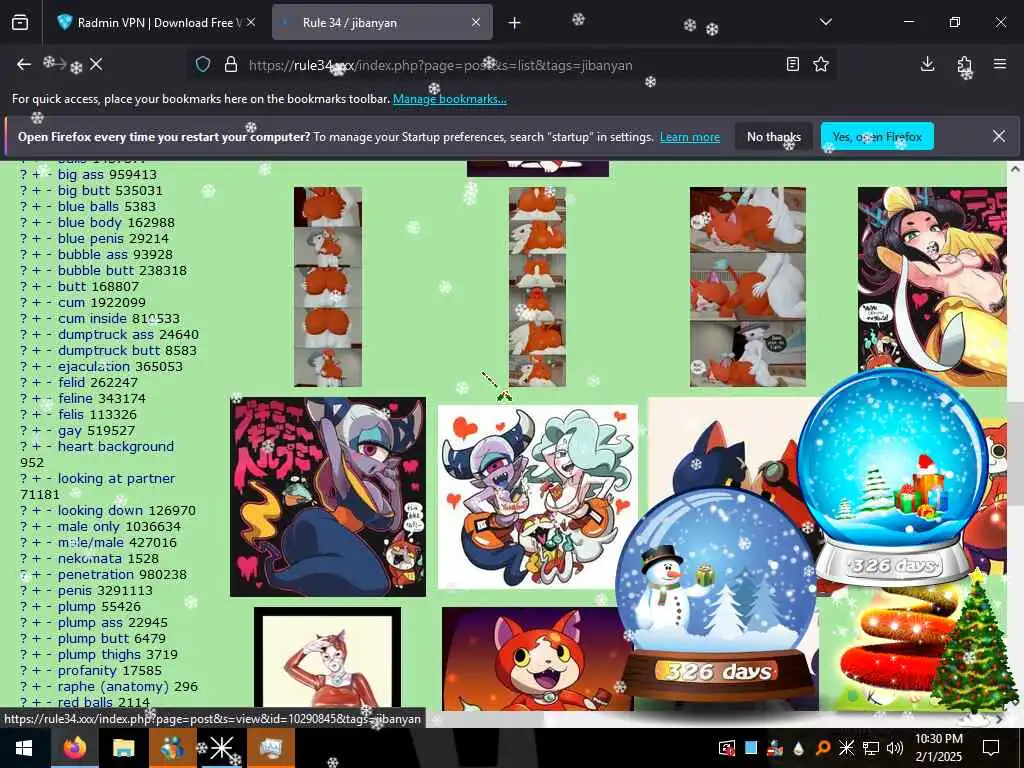Click Yes, open Firefox button
Viewport: 1024px width, 768px height.
coord(877,136)
